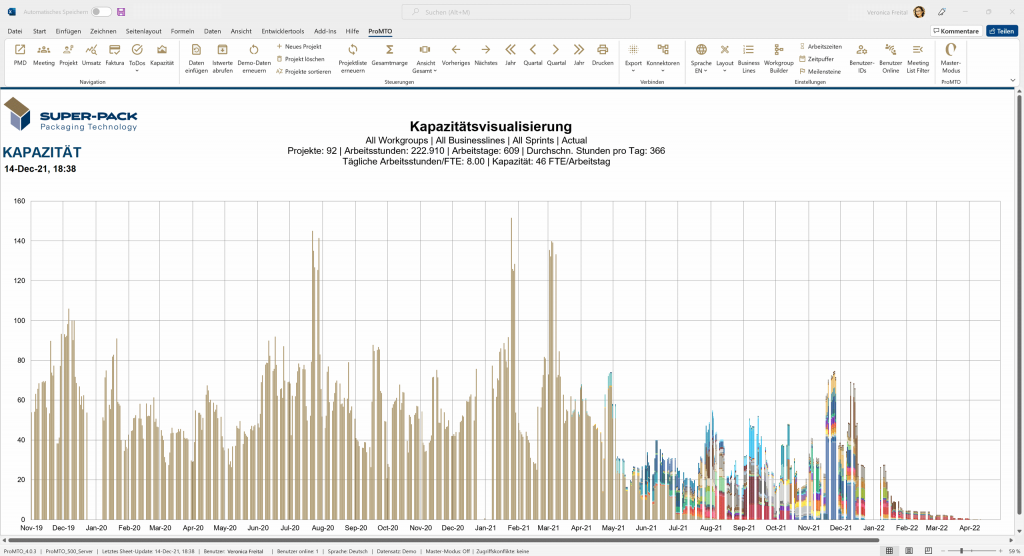
Task: Click Projektliste erneuern refresh icon
Action: (353, 54)
